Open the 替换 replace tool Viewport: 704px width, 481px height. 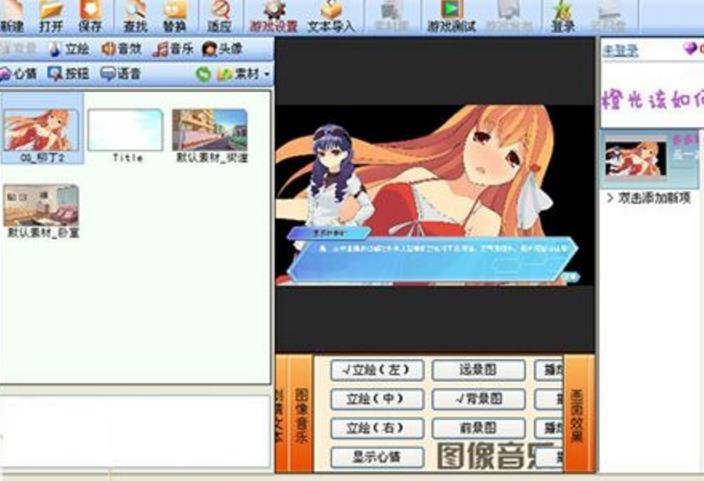175,16
